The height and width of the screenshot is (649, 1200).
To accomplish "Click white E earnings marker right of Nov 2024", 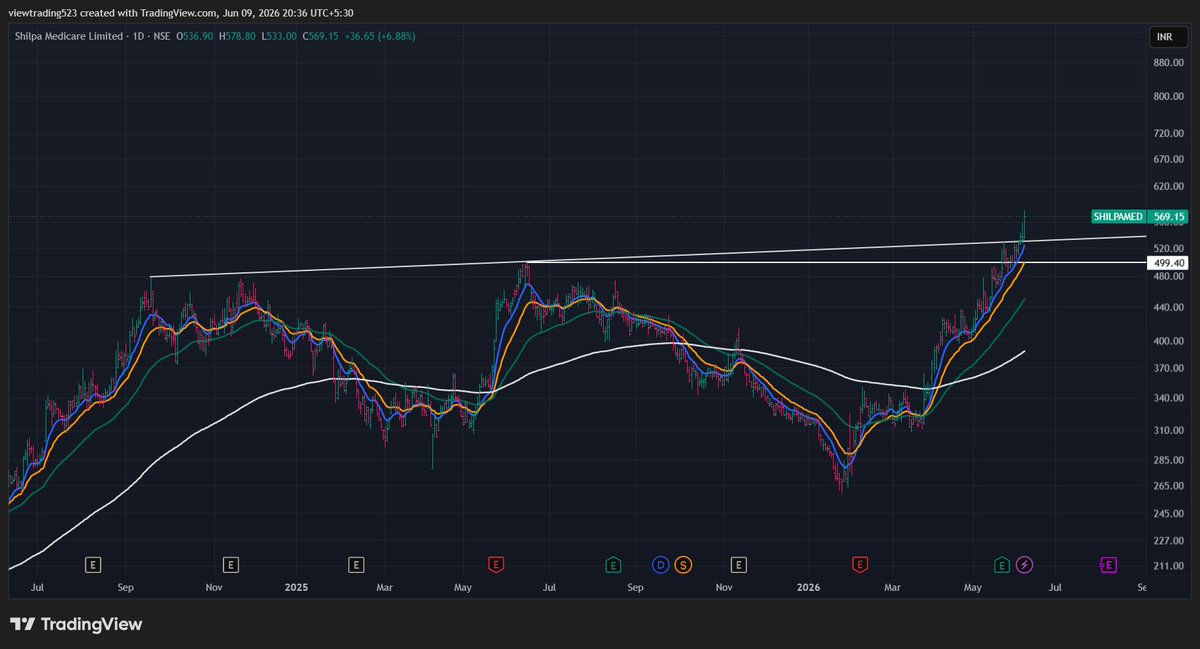I will click(x=231, y=565).
